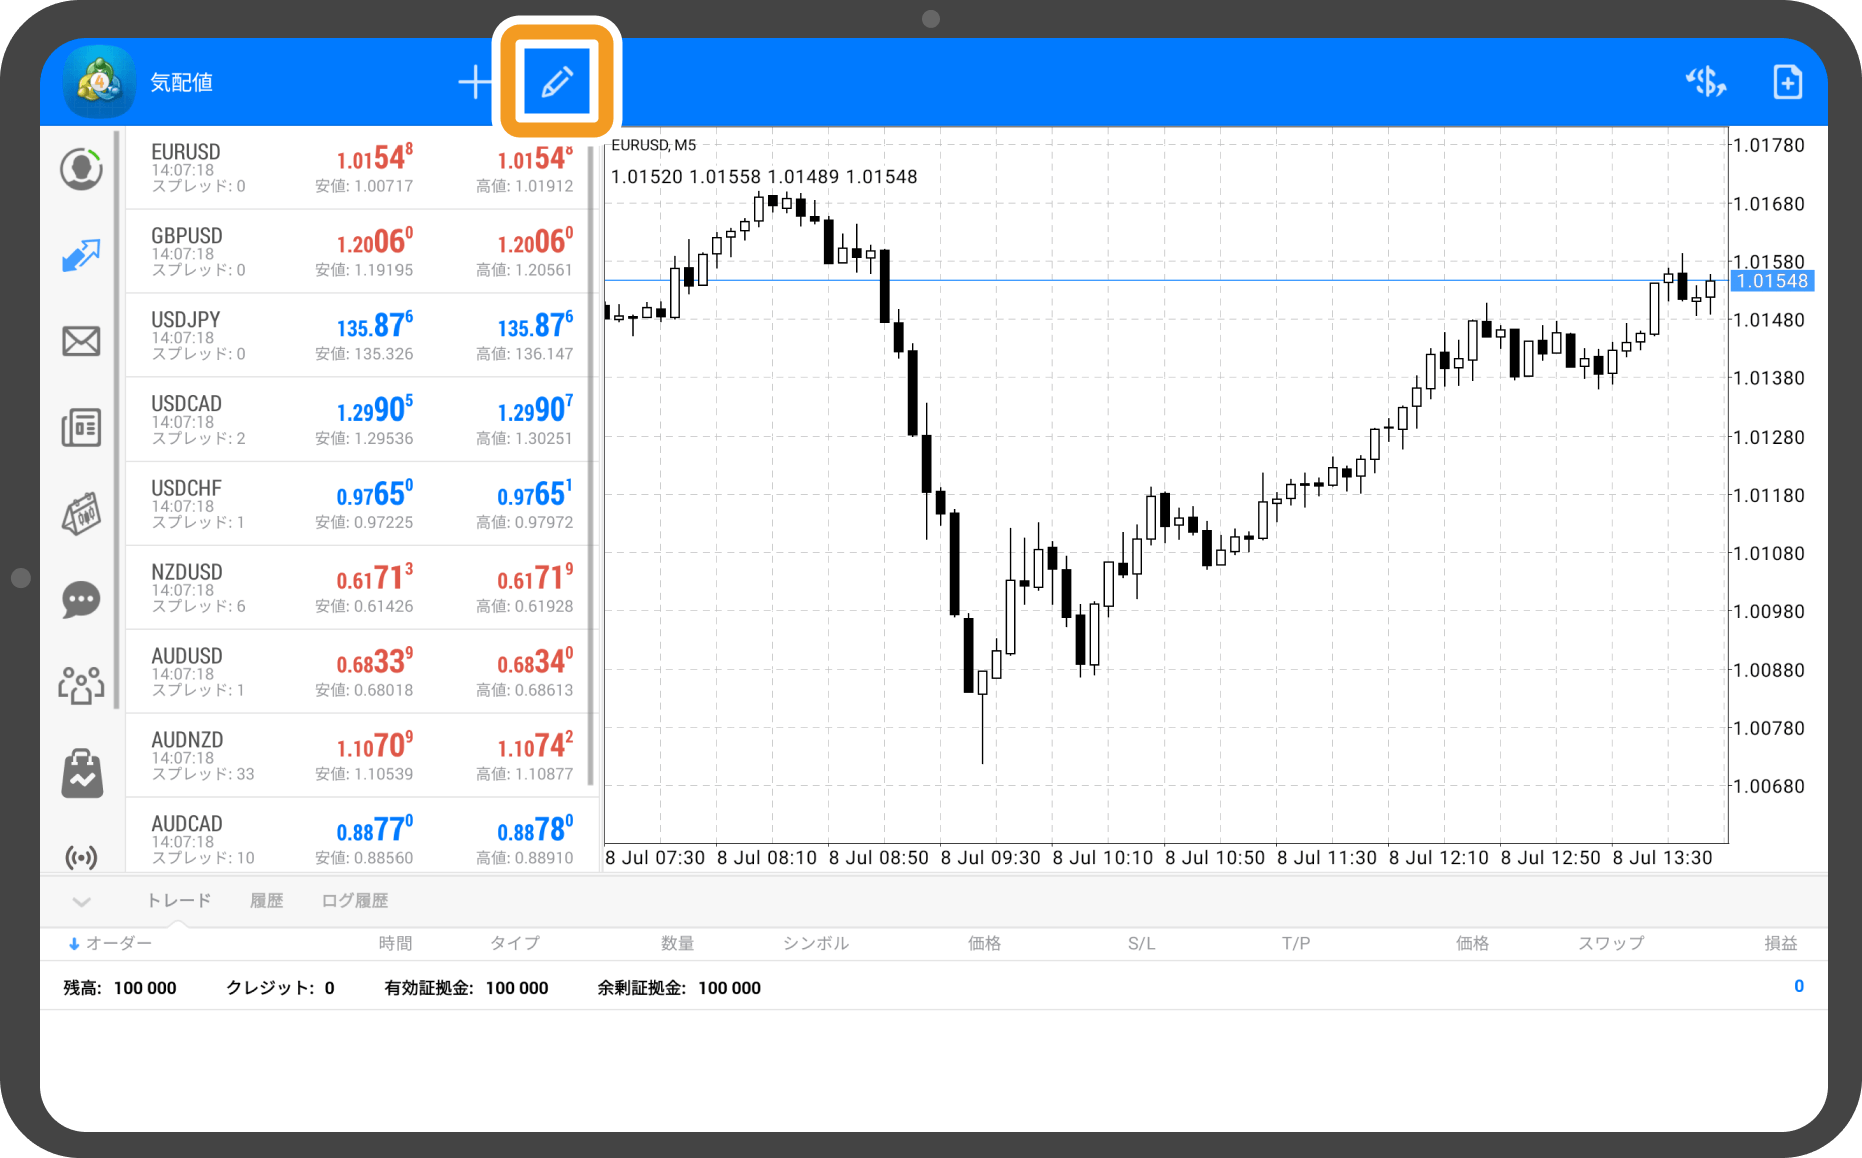1862x1158 pixels.
Task: Click USDJPY bid price 135.87
Action: (374, 326)
